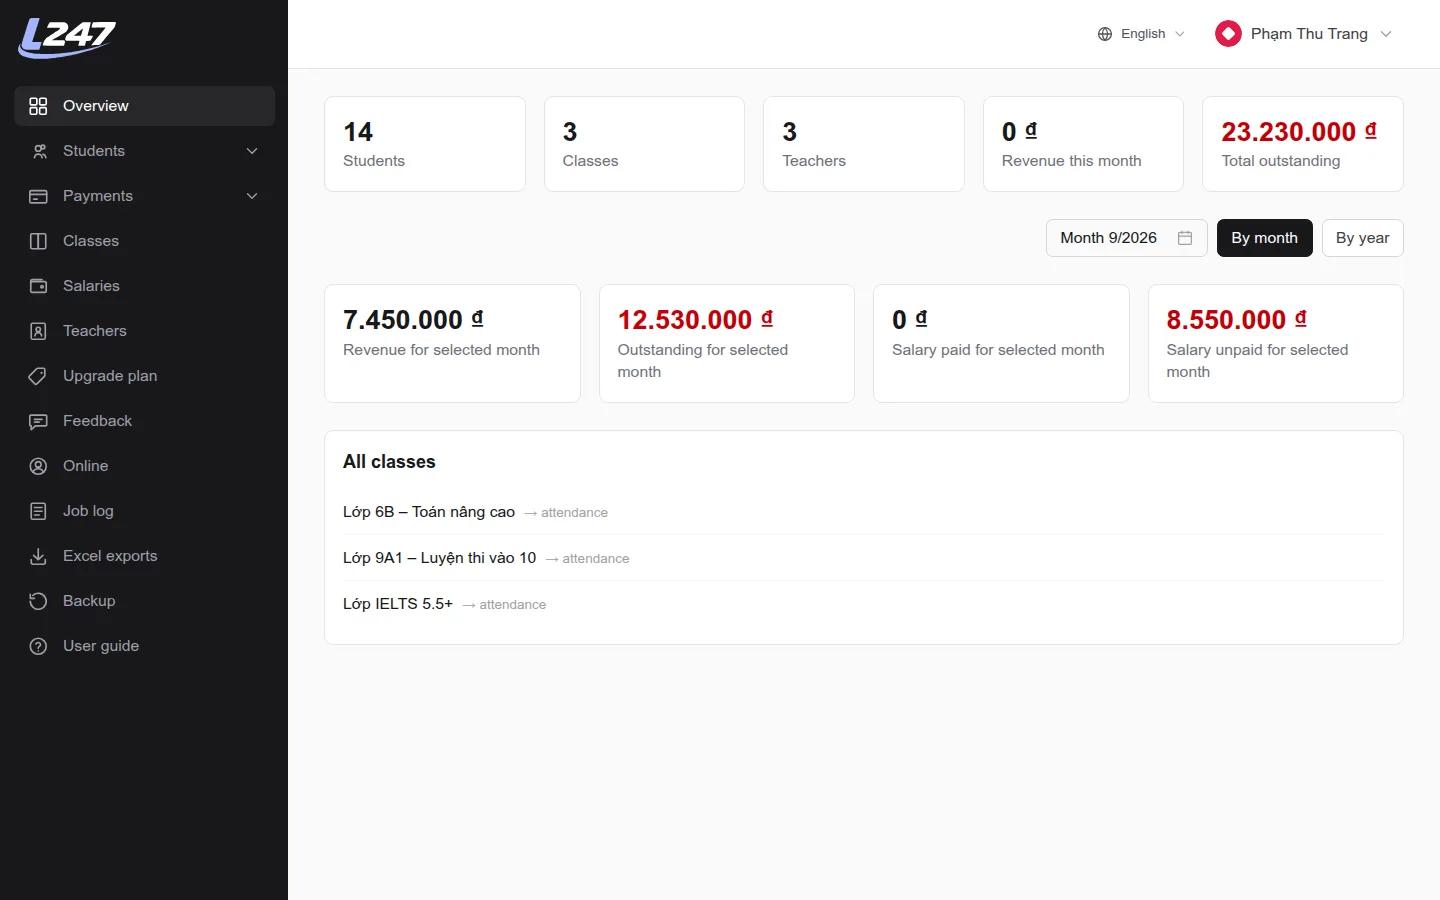Click the Lớp 9A1 – Luyện thi vào 10 name
The height and width of the screenshot is (900, 1440).
[439, 558]
